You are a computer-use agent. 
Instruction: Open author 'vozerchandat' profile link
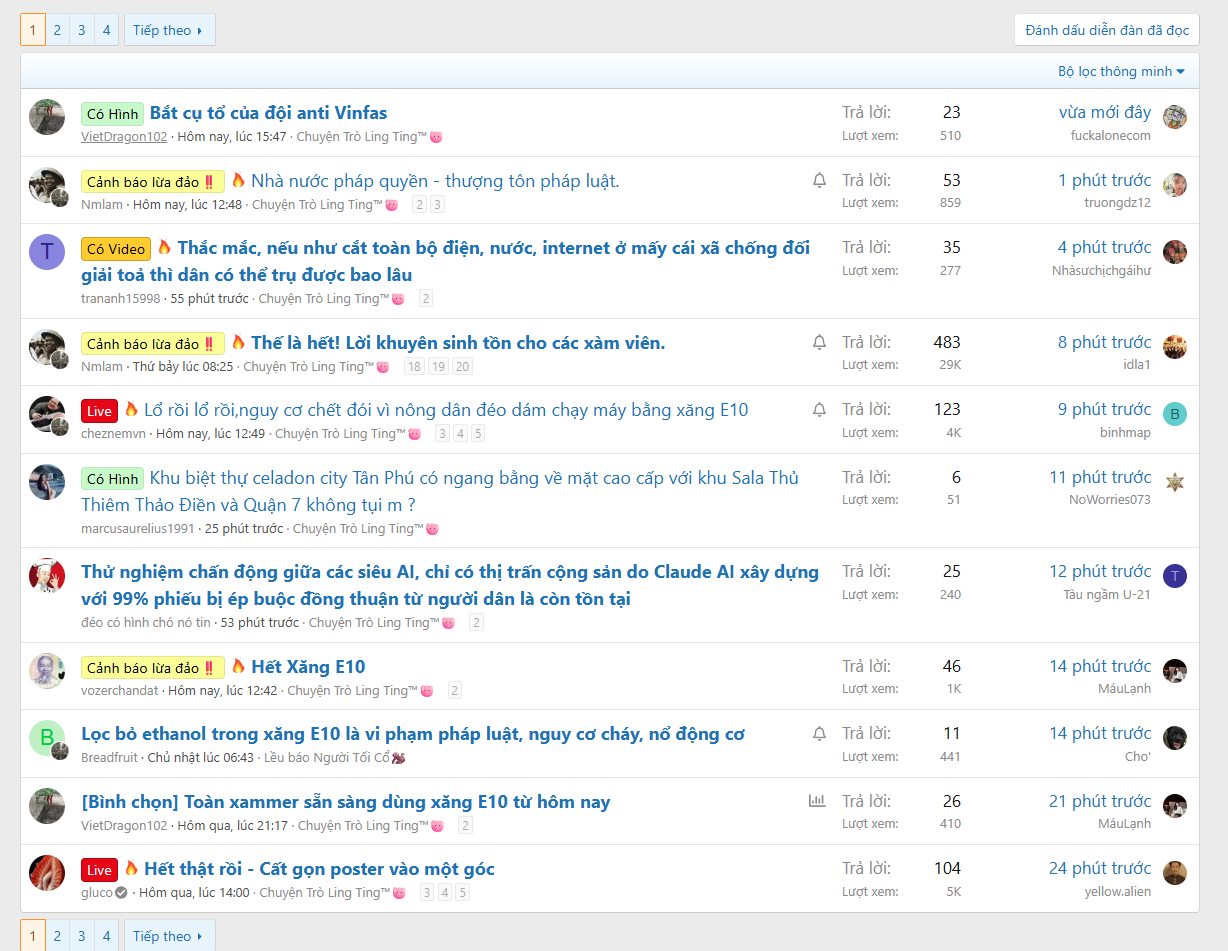click(120, 691)
